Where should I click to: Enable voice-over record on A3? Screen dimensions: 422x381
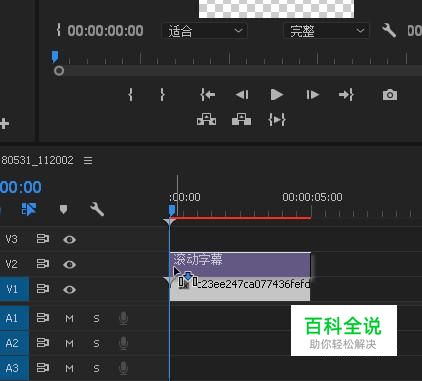pyautogui.click(x=123, y=368)
